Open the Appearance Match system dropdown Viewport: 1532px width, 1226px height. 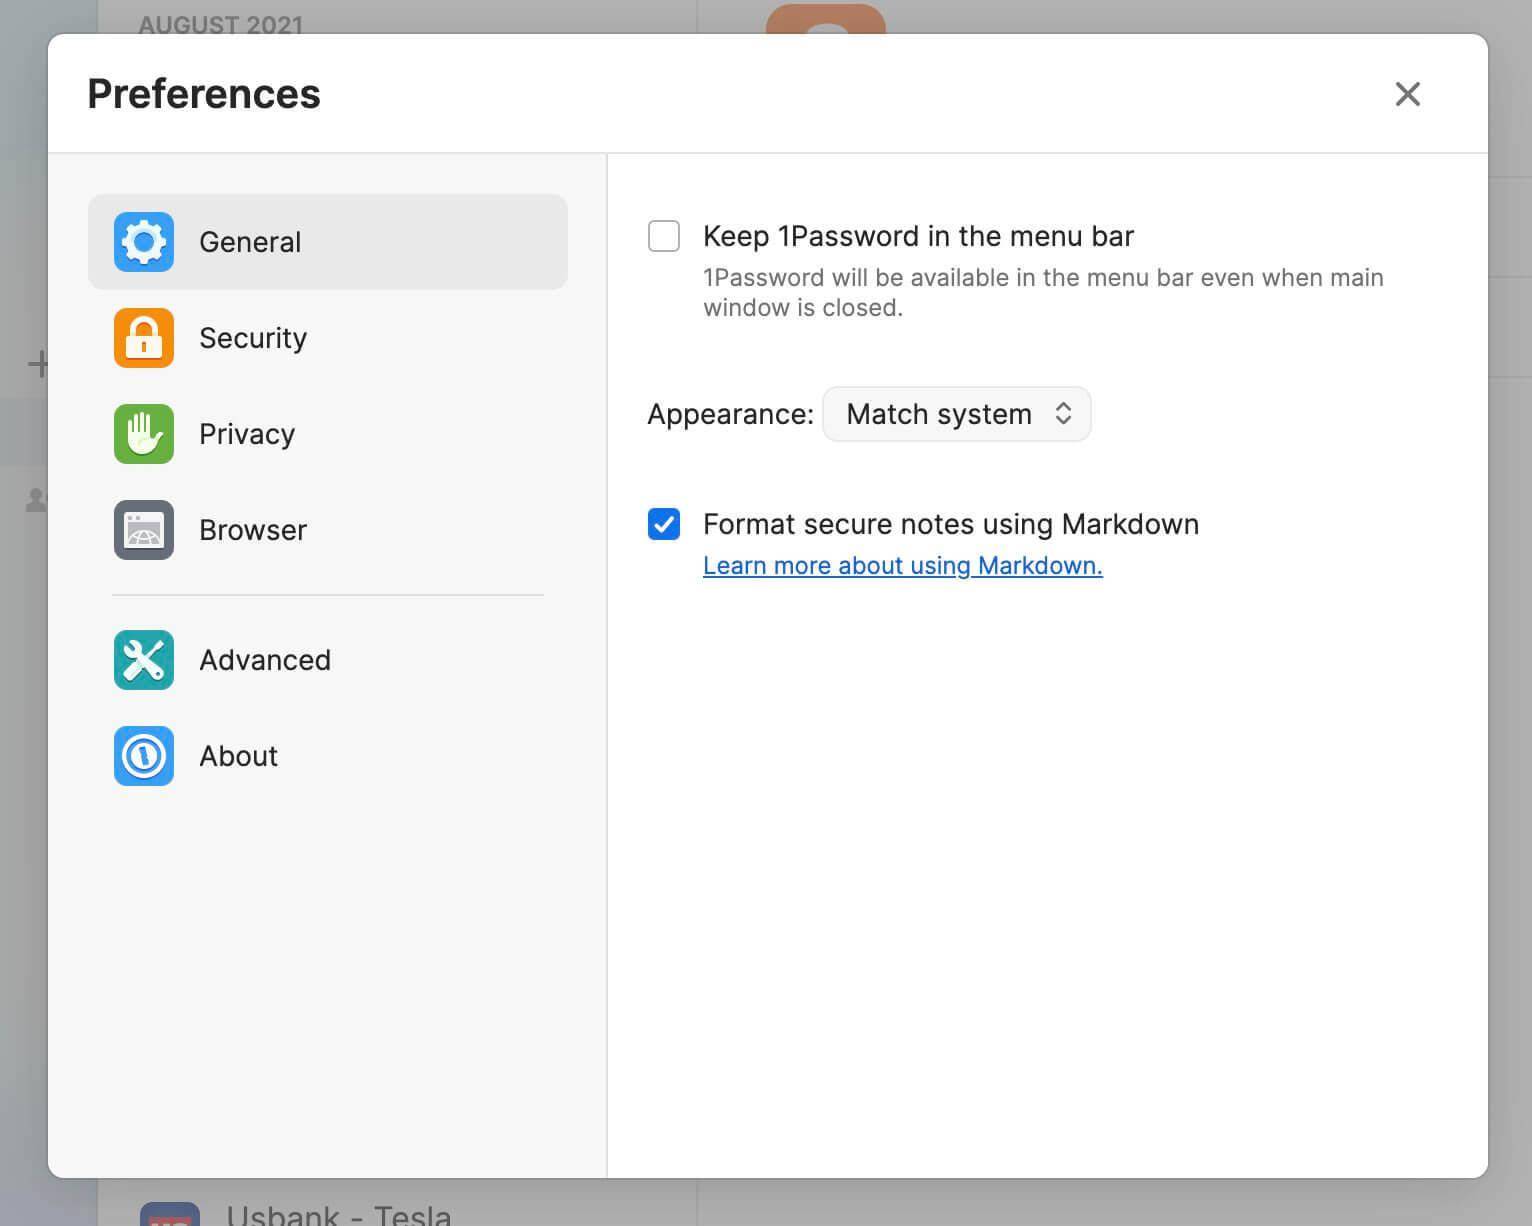(x=957, y=414)
